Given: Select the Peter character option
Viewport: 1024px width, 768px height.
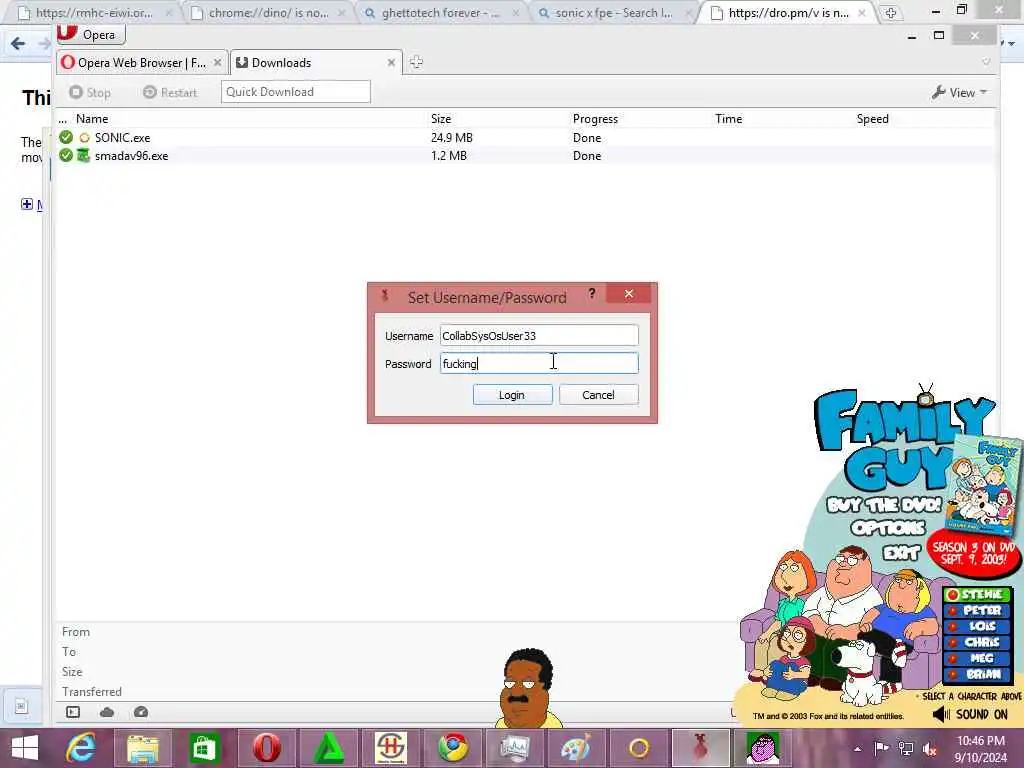Looking at the screenshot, I should pos(977,610).
